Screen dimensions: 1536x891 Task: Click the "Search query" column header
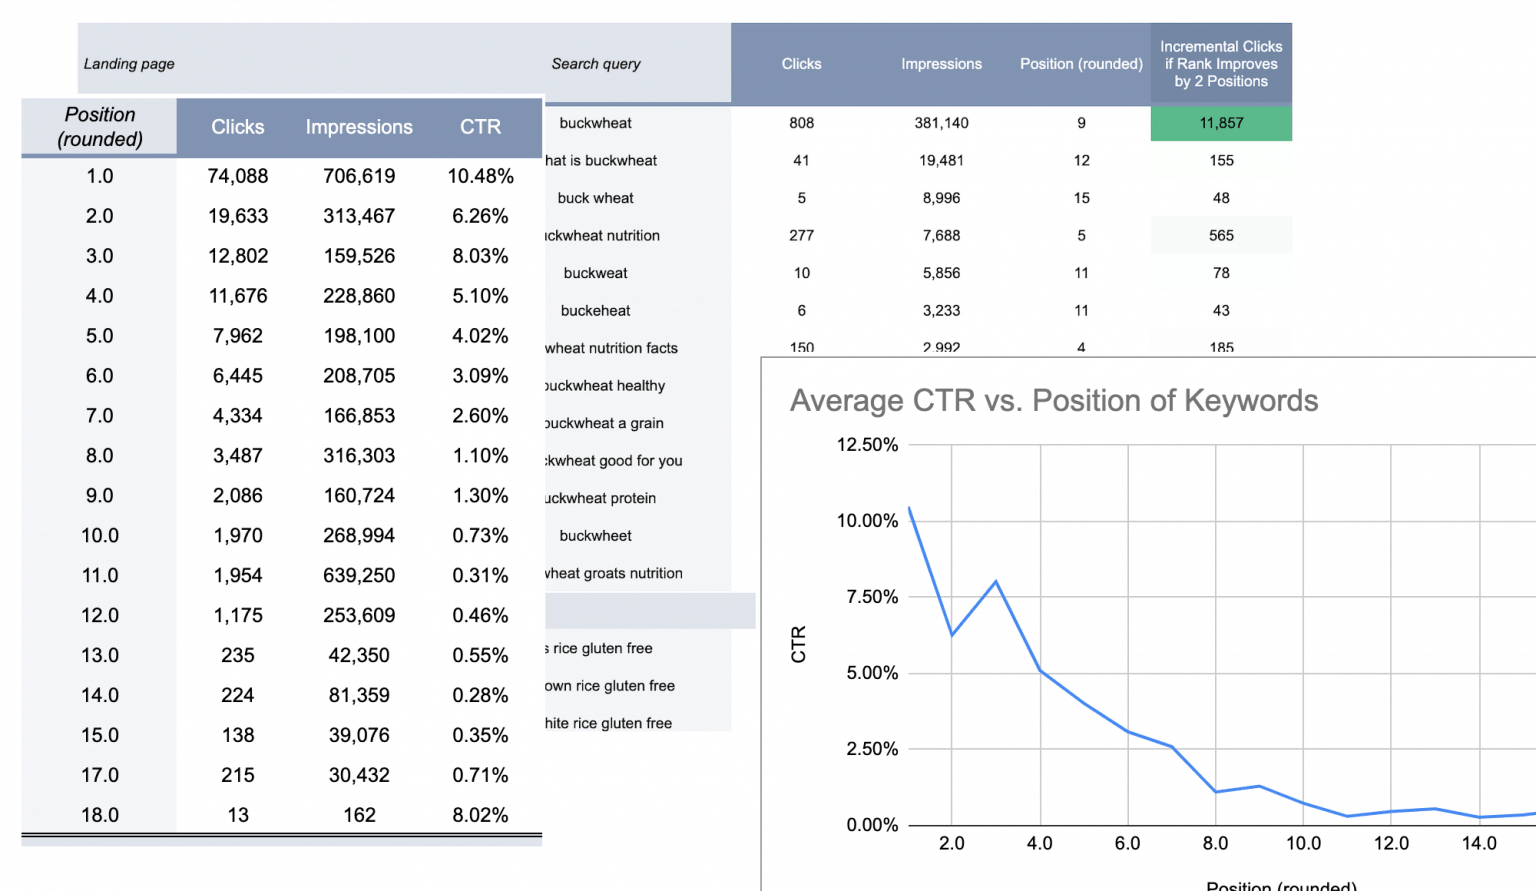(596, 63)
